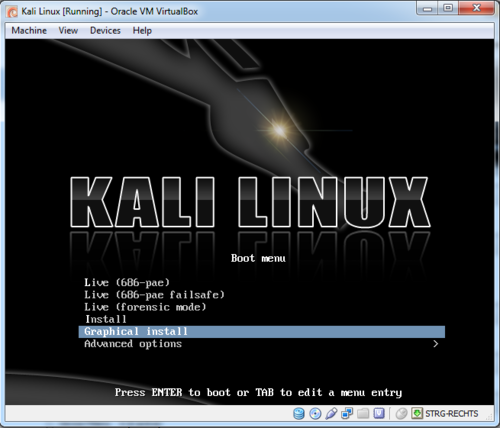
Task: Select the highlighted Graphical install entry
Action: [262, 332]
